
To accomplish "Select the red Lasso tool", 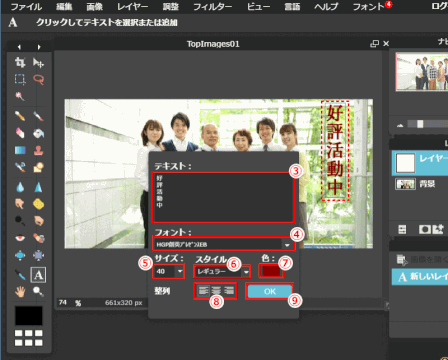I will [x=38, y=79].
